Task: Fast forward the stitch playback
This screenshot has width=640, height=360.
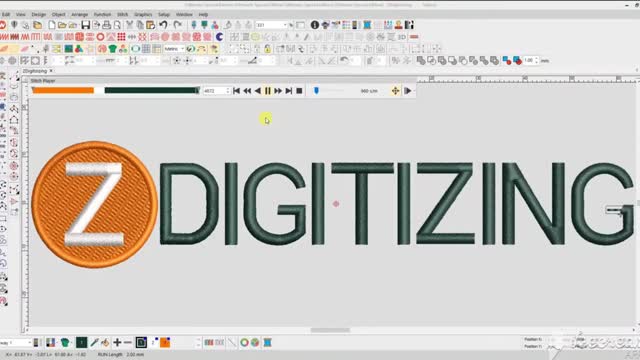Action: [278, 91]
